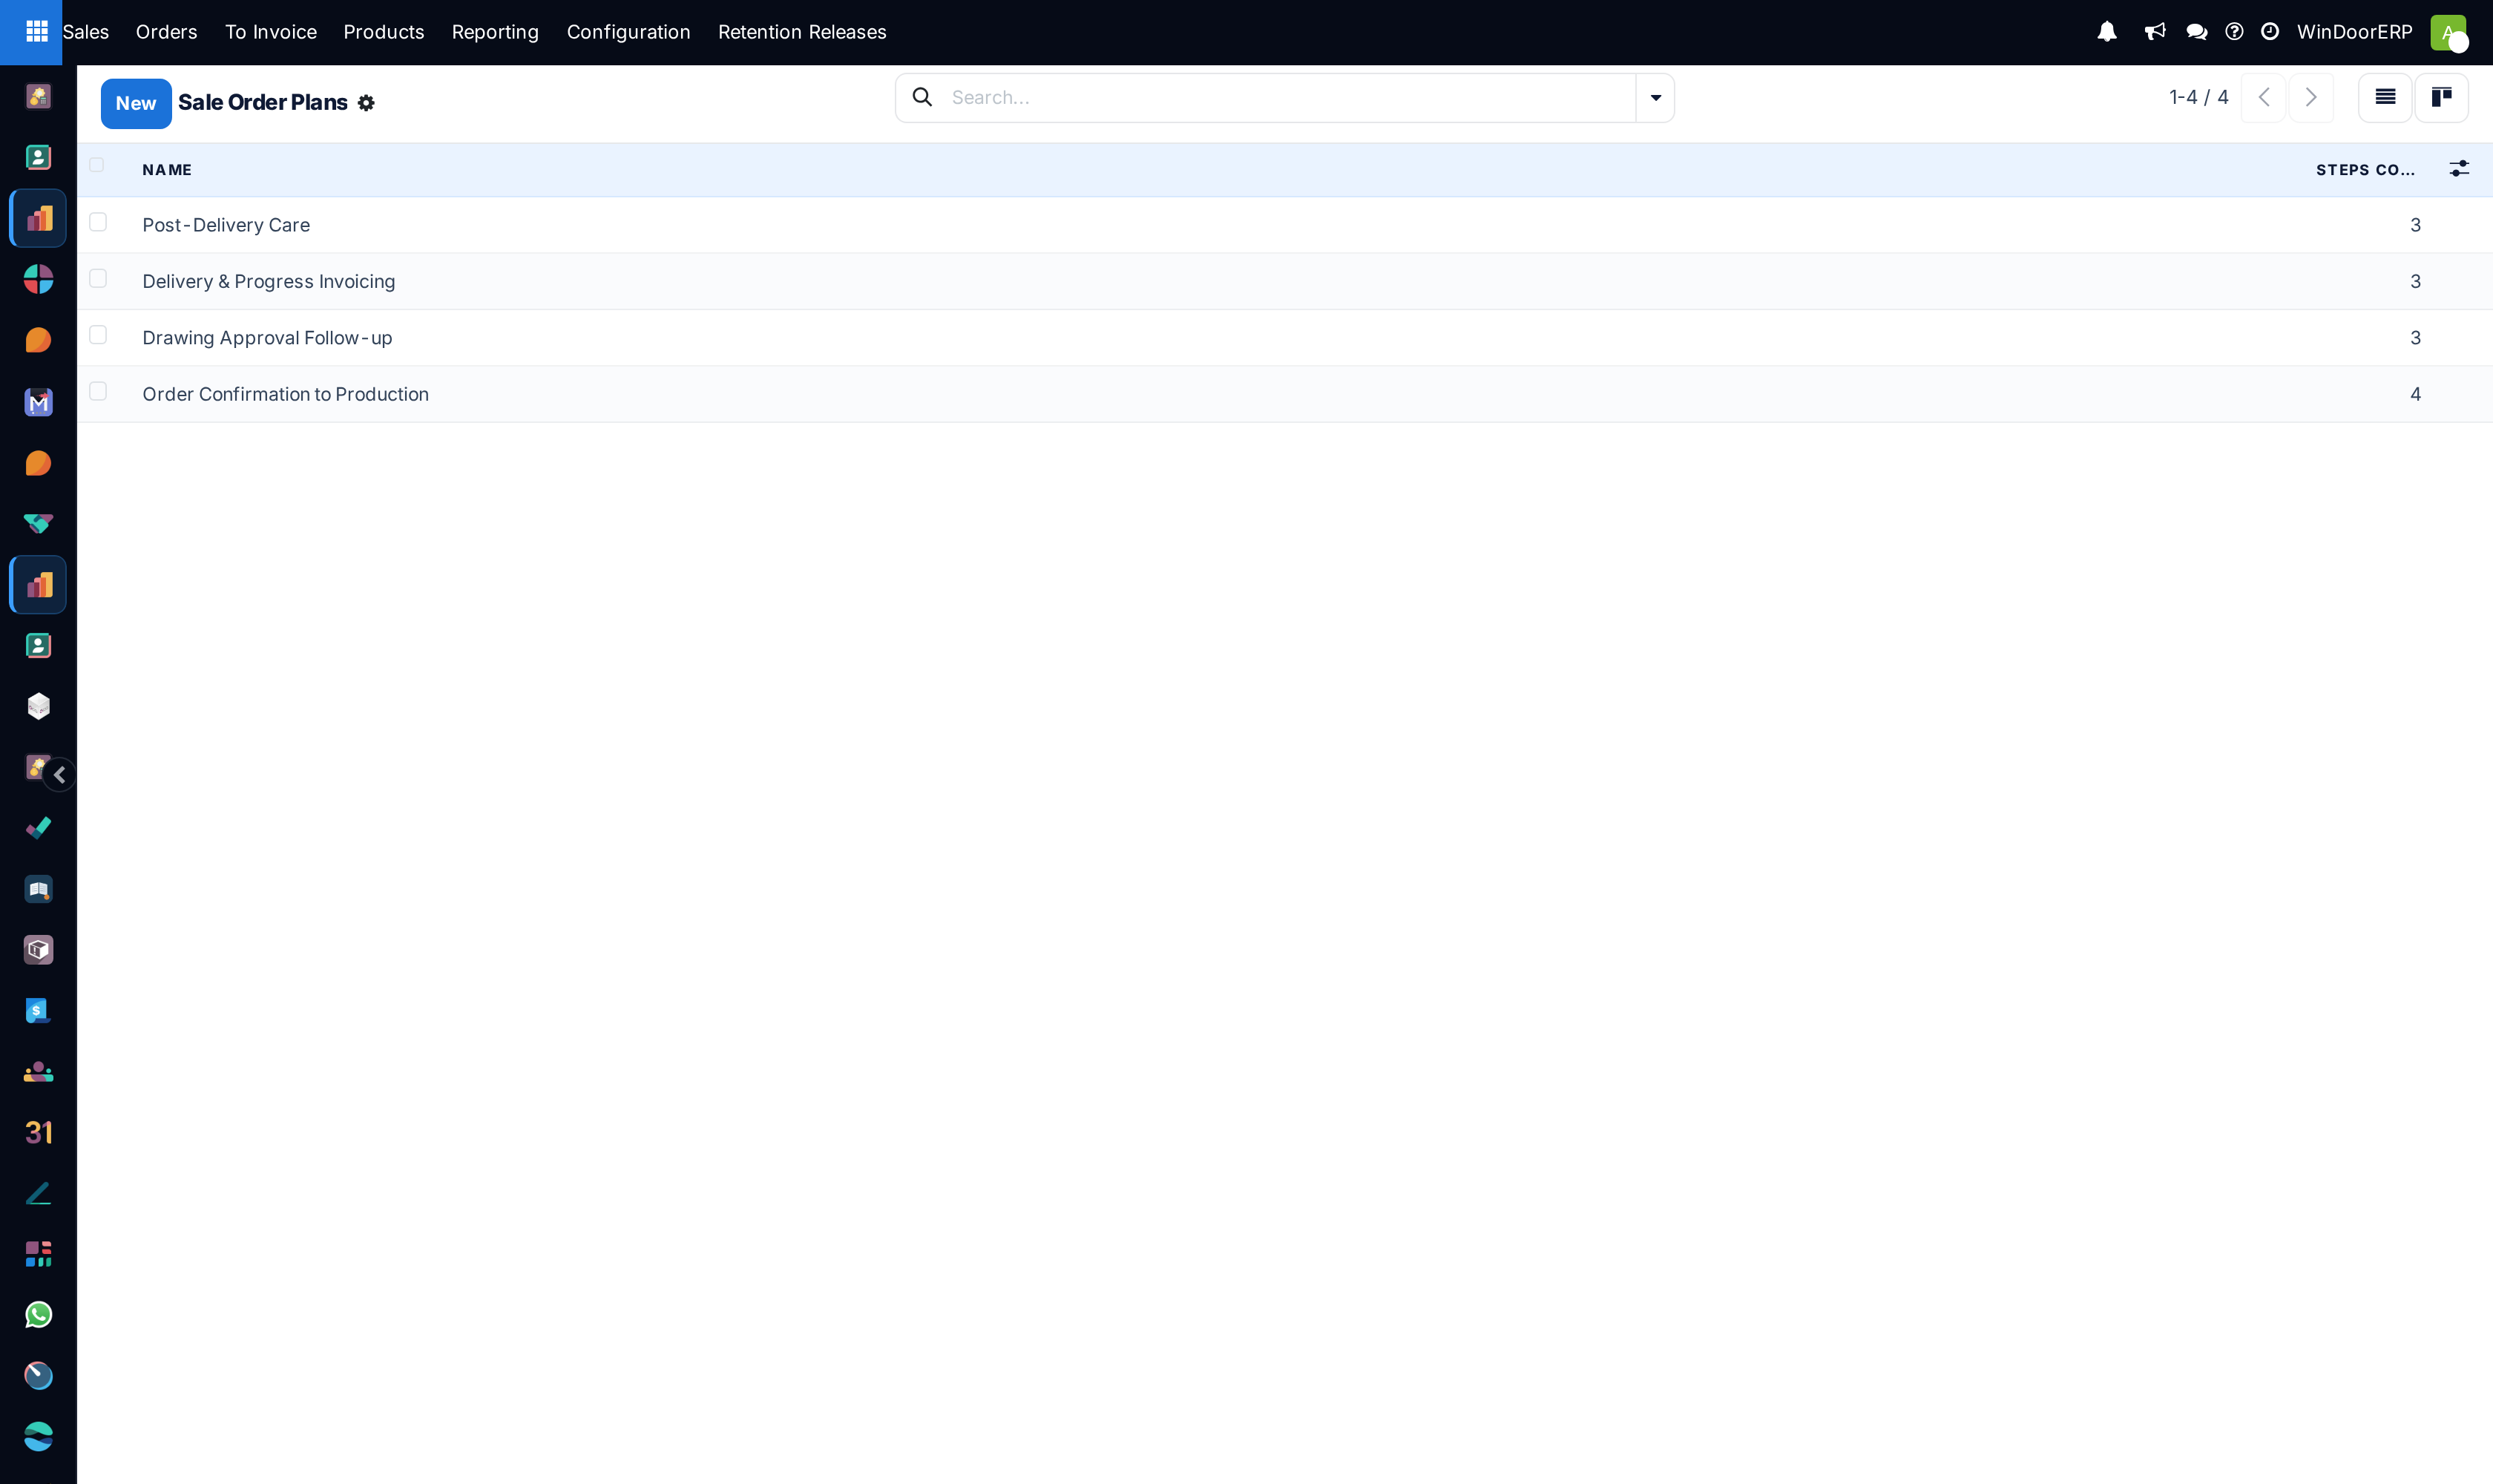Screen dimensions: 2493x1484
Task: Open the WhatsApp app in sidebar
Action: point(38,1315)
